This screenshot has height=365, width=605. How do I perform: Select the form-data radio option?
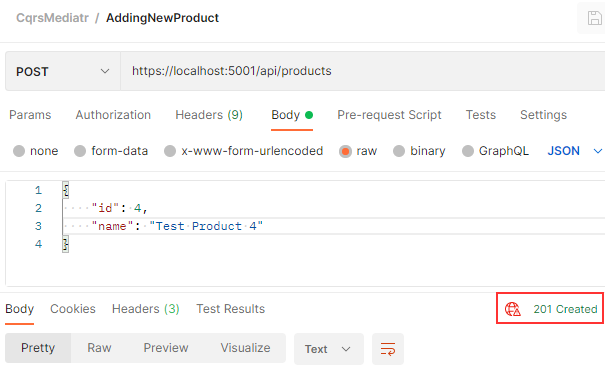tap(80, 151)
